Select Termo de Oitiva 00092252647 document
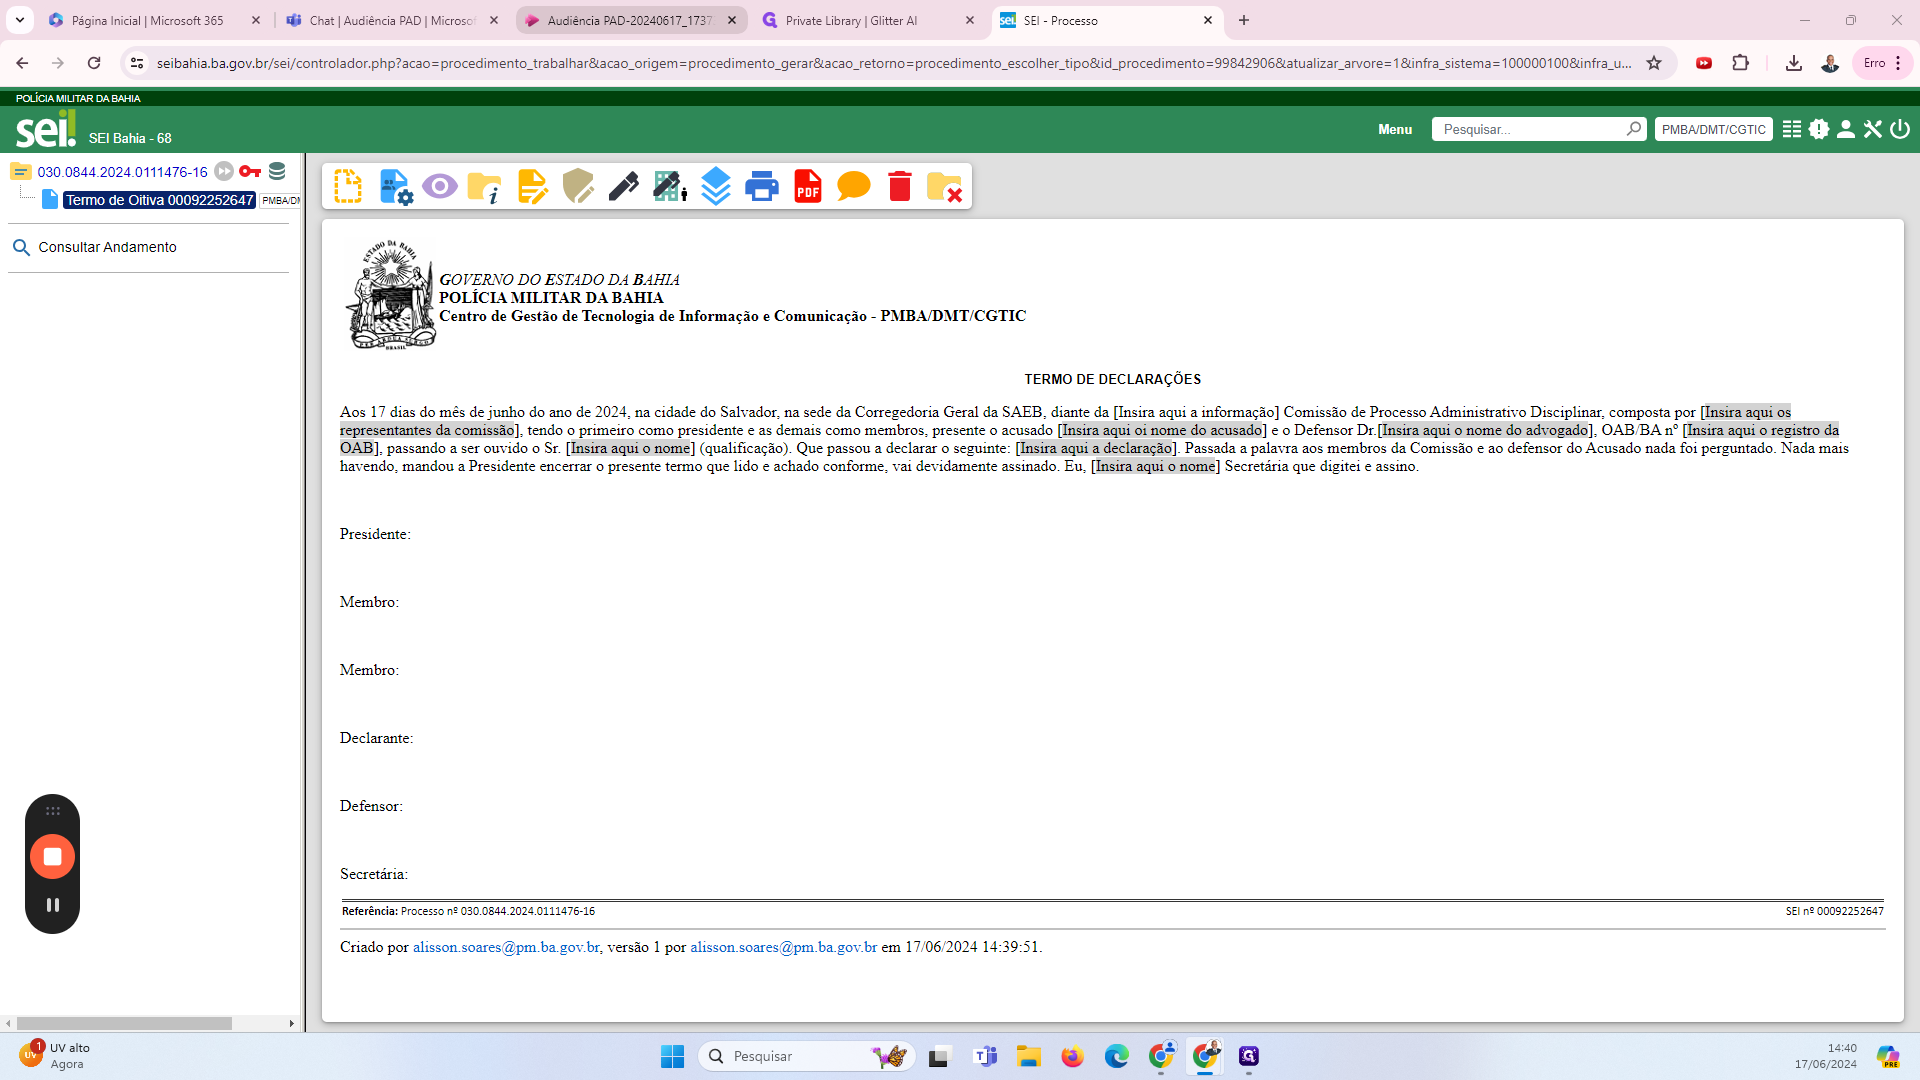Screen dimensions: 1920x1080 pos(160,200)
